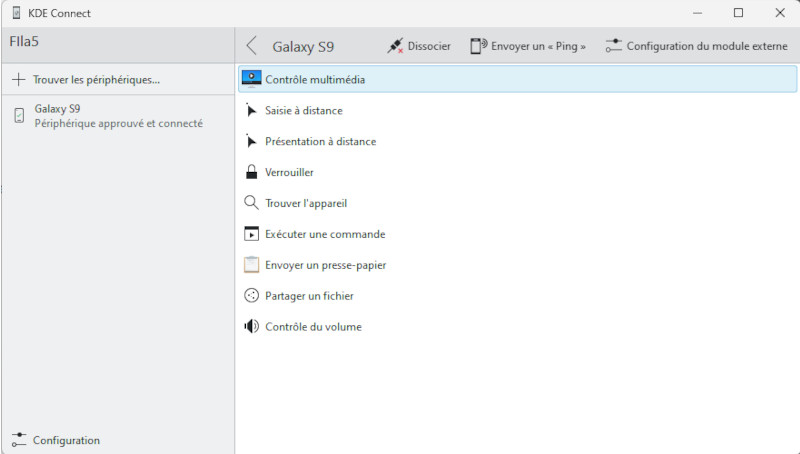800x454 pixels.
Task: Minimize the KDE Connect window
Action: point(697,13)
